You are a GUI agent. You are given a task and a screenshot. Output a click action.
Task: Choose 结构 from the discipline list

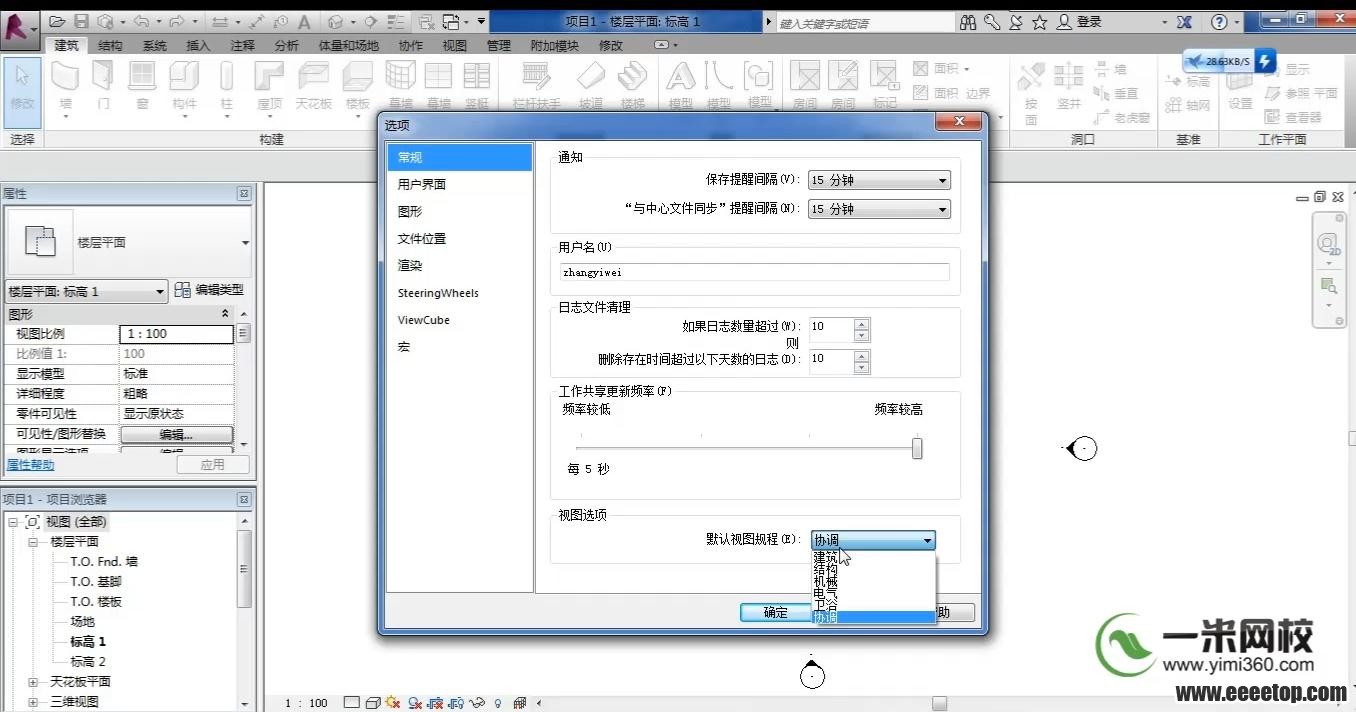coord(873,569)
